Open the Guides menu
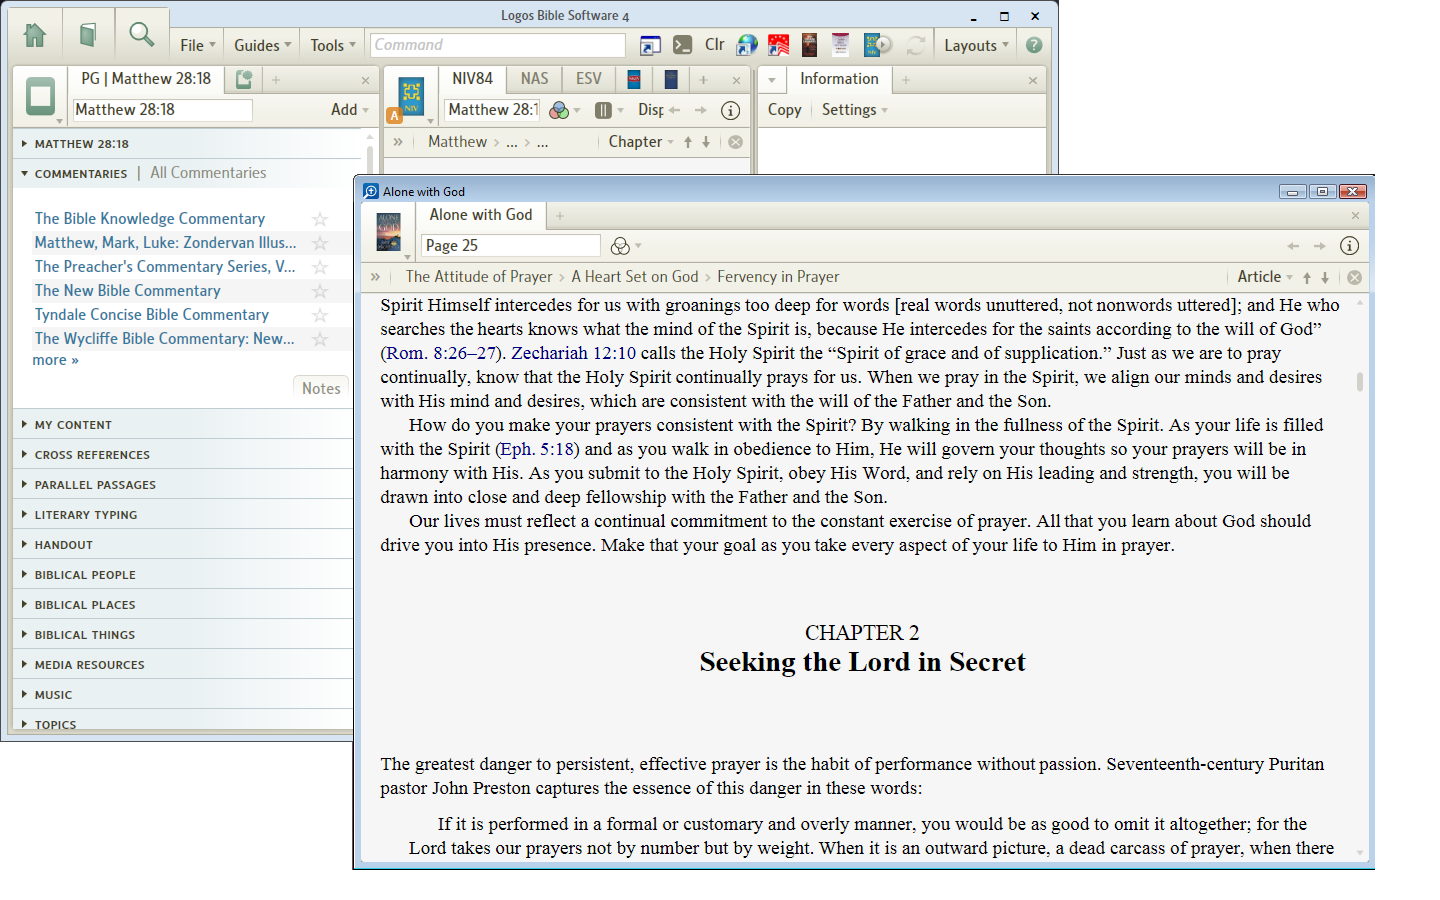 click(x=263, y=45)
